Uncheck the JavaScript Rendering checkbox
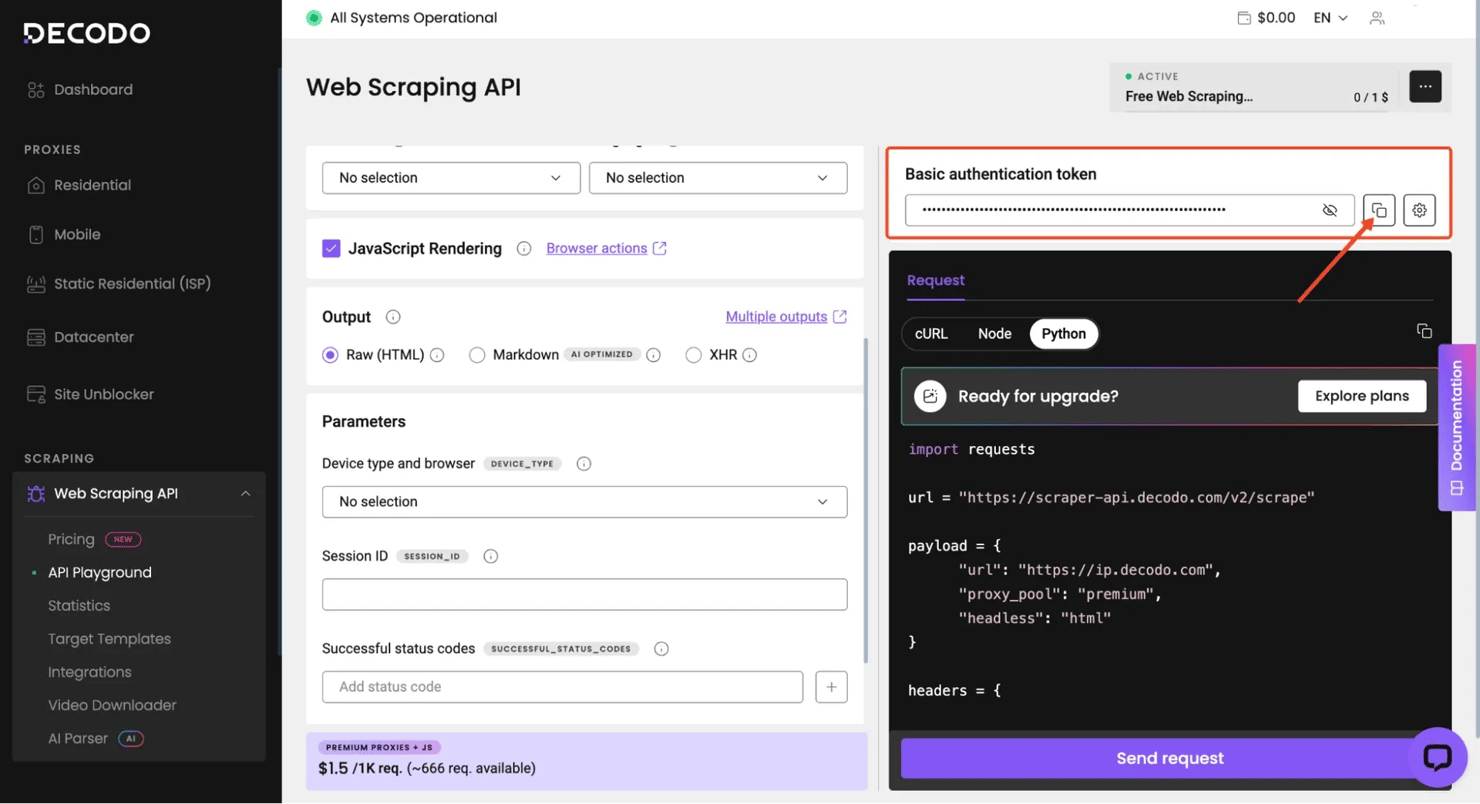Viewport: 1480px width, 804px height. [331, 248]
